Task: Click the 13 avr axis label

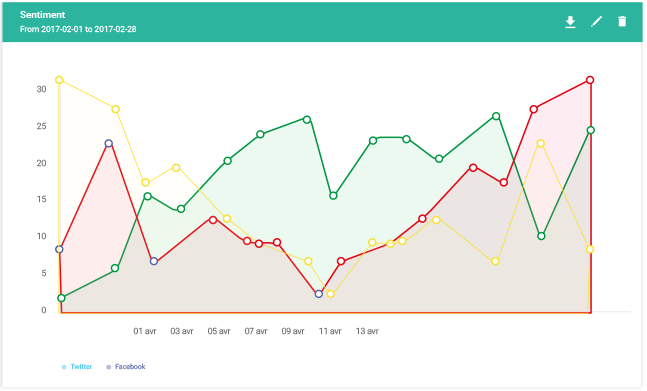Action: 367,331
